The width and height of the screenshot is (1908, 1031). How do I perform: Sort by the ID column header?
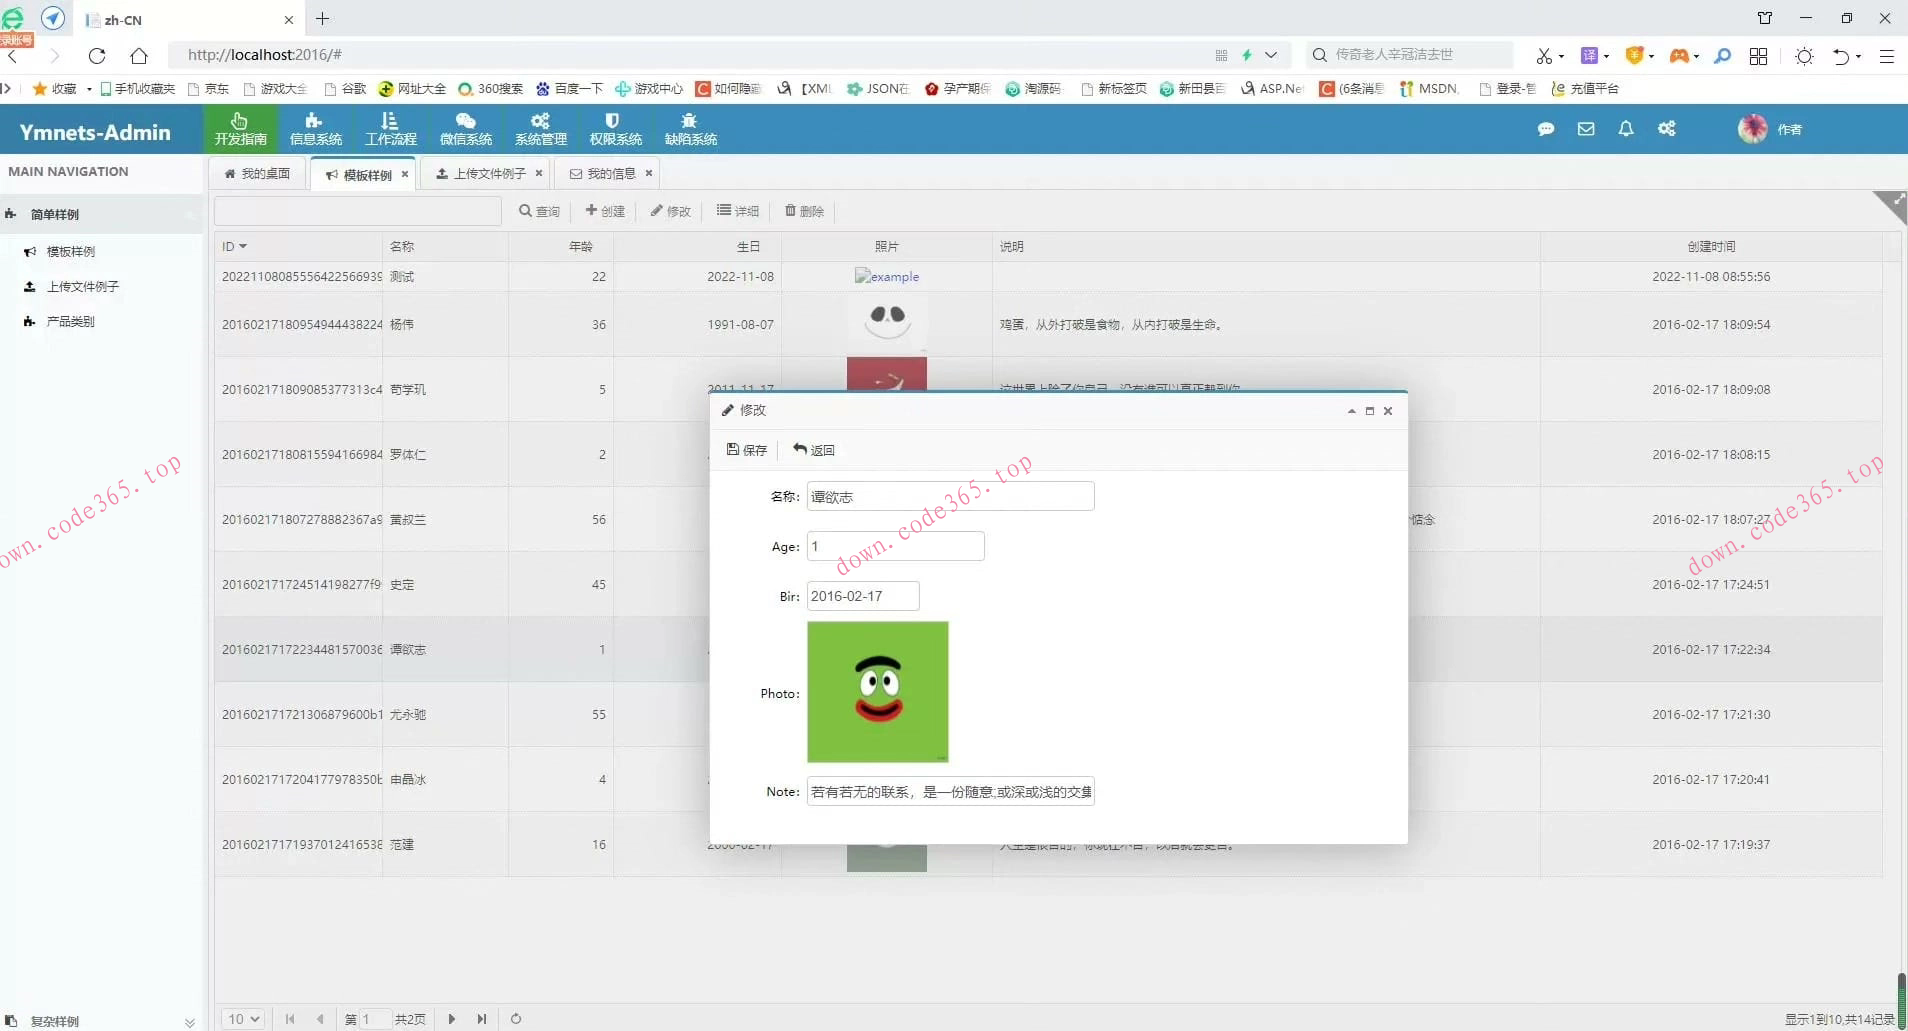click(234, 246)
